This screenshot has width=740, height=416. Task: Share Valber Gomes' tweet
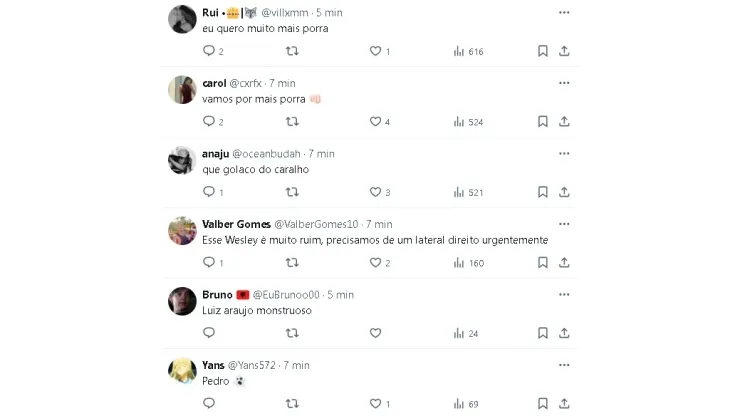point(564,262)
